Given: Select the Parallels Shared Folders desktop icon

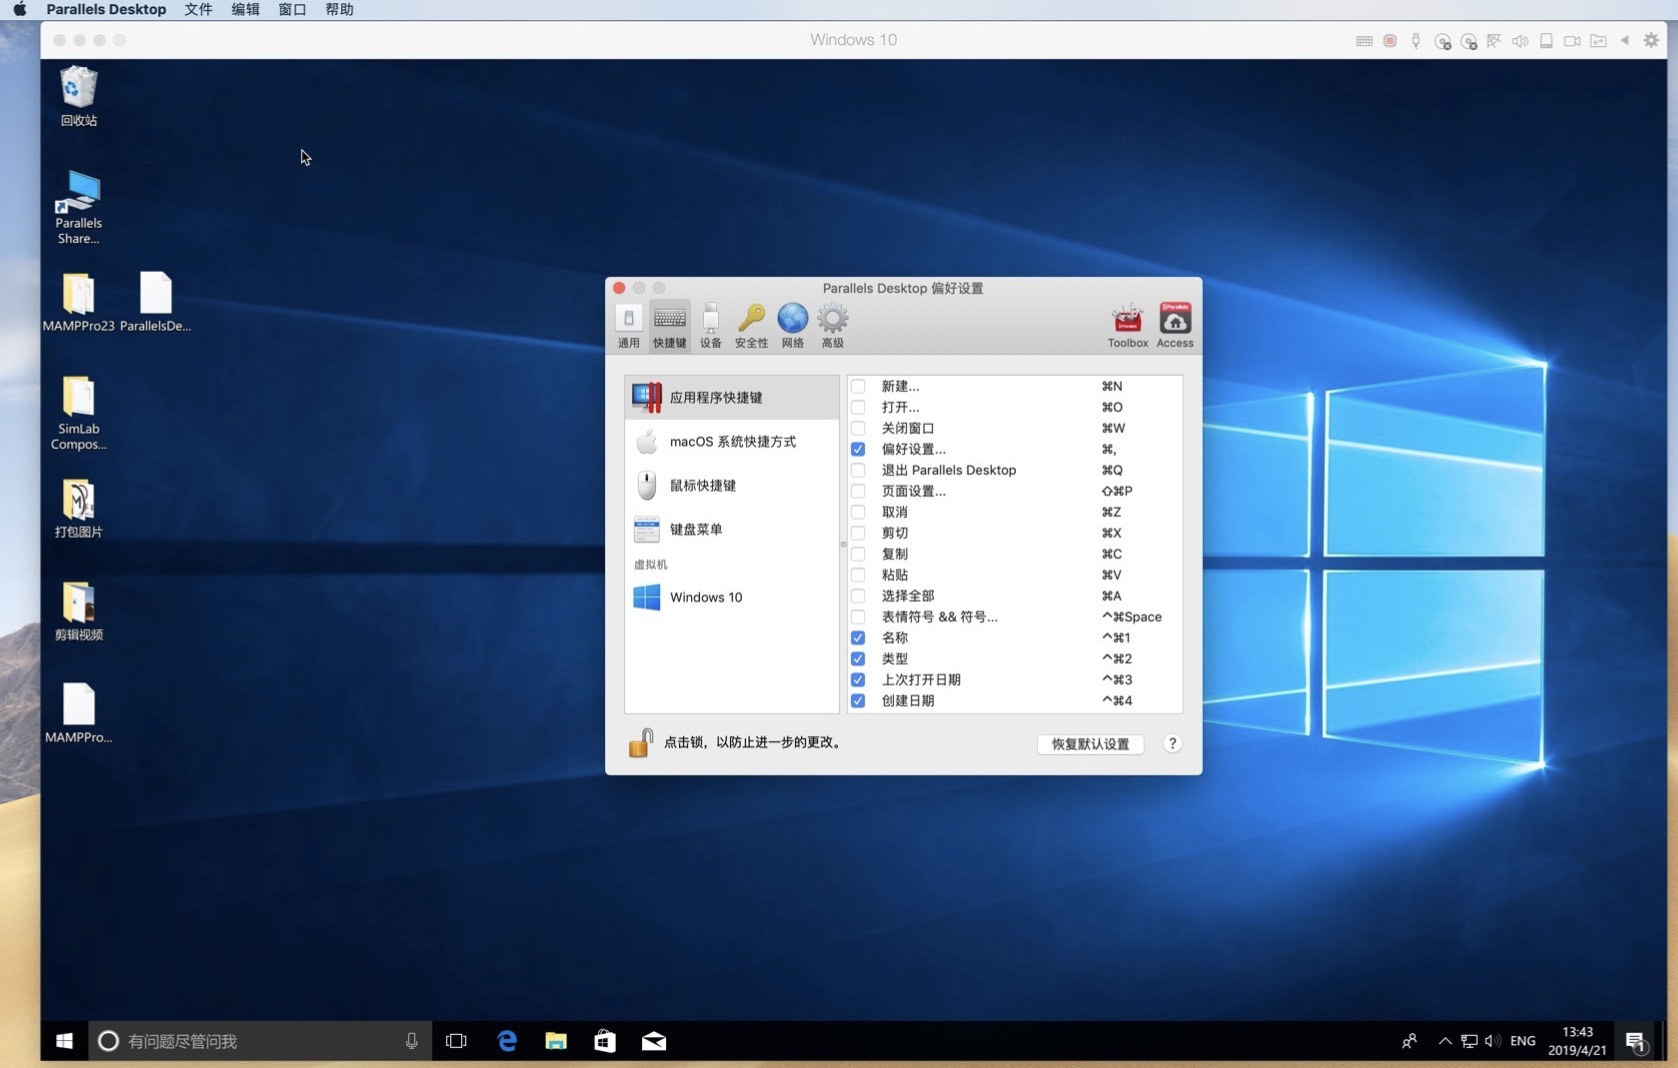Looking at the screenshot, I should 78,207.
